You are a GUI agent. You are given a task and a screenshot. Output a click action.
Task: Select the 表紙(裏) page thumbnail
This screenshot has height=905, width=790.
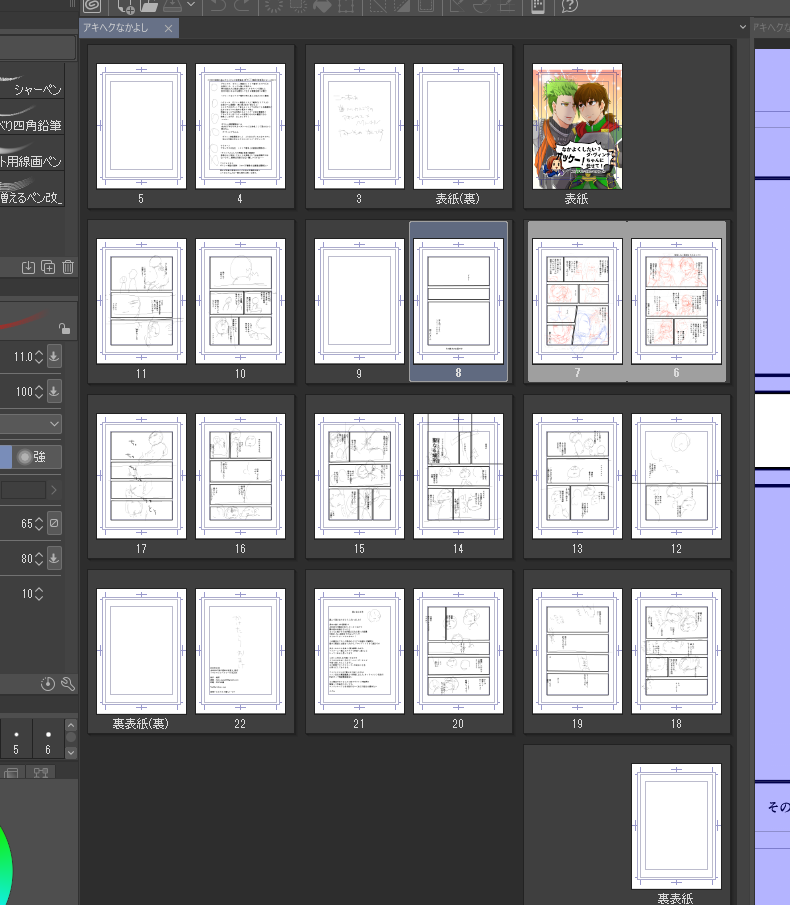coord(458,126)
